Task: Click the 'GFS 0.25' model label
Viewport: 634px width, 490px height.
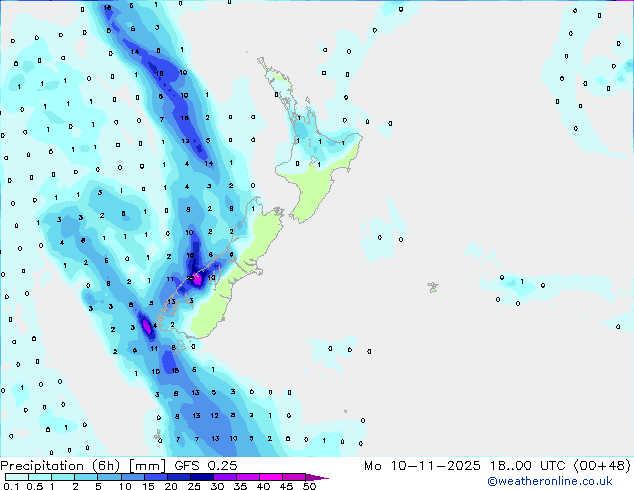Action: (206, 466)
